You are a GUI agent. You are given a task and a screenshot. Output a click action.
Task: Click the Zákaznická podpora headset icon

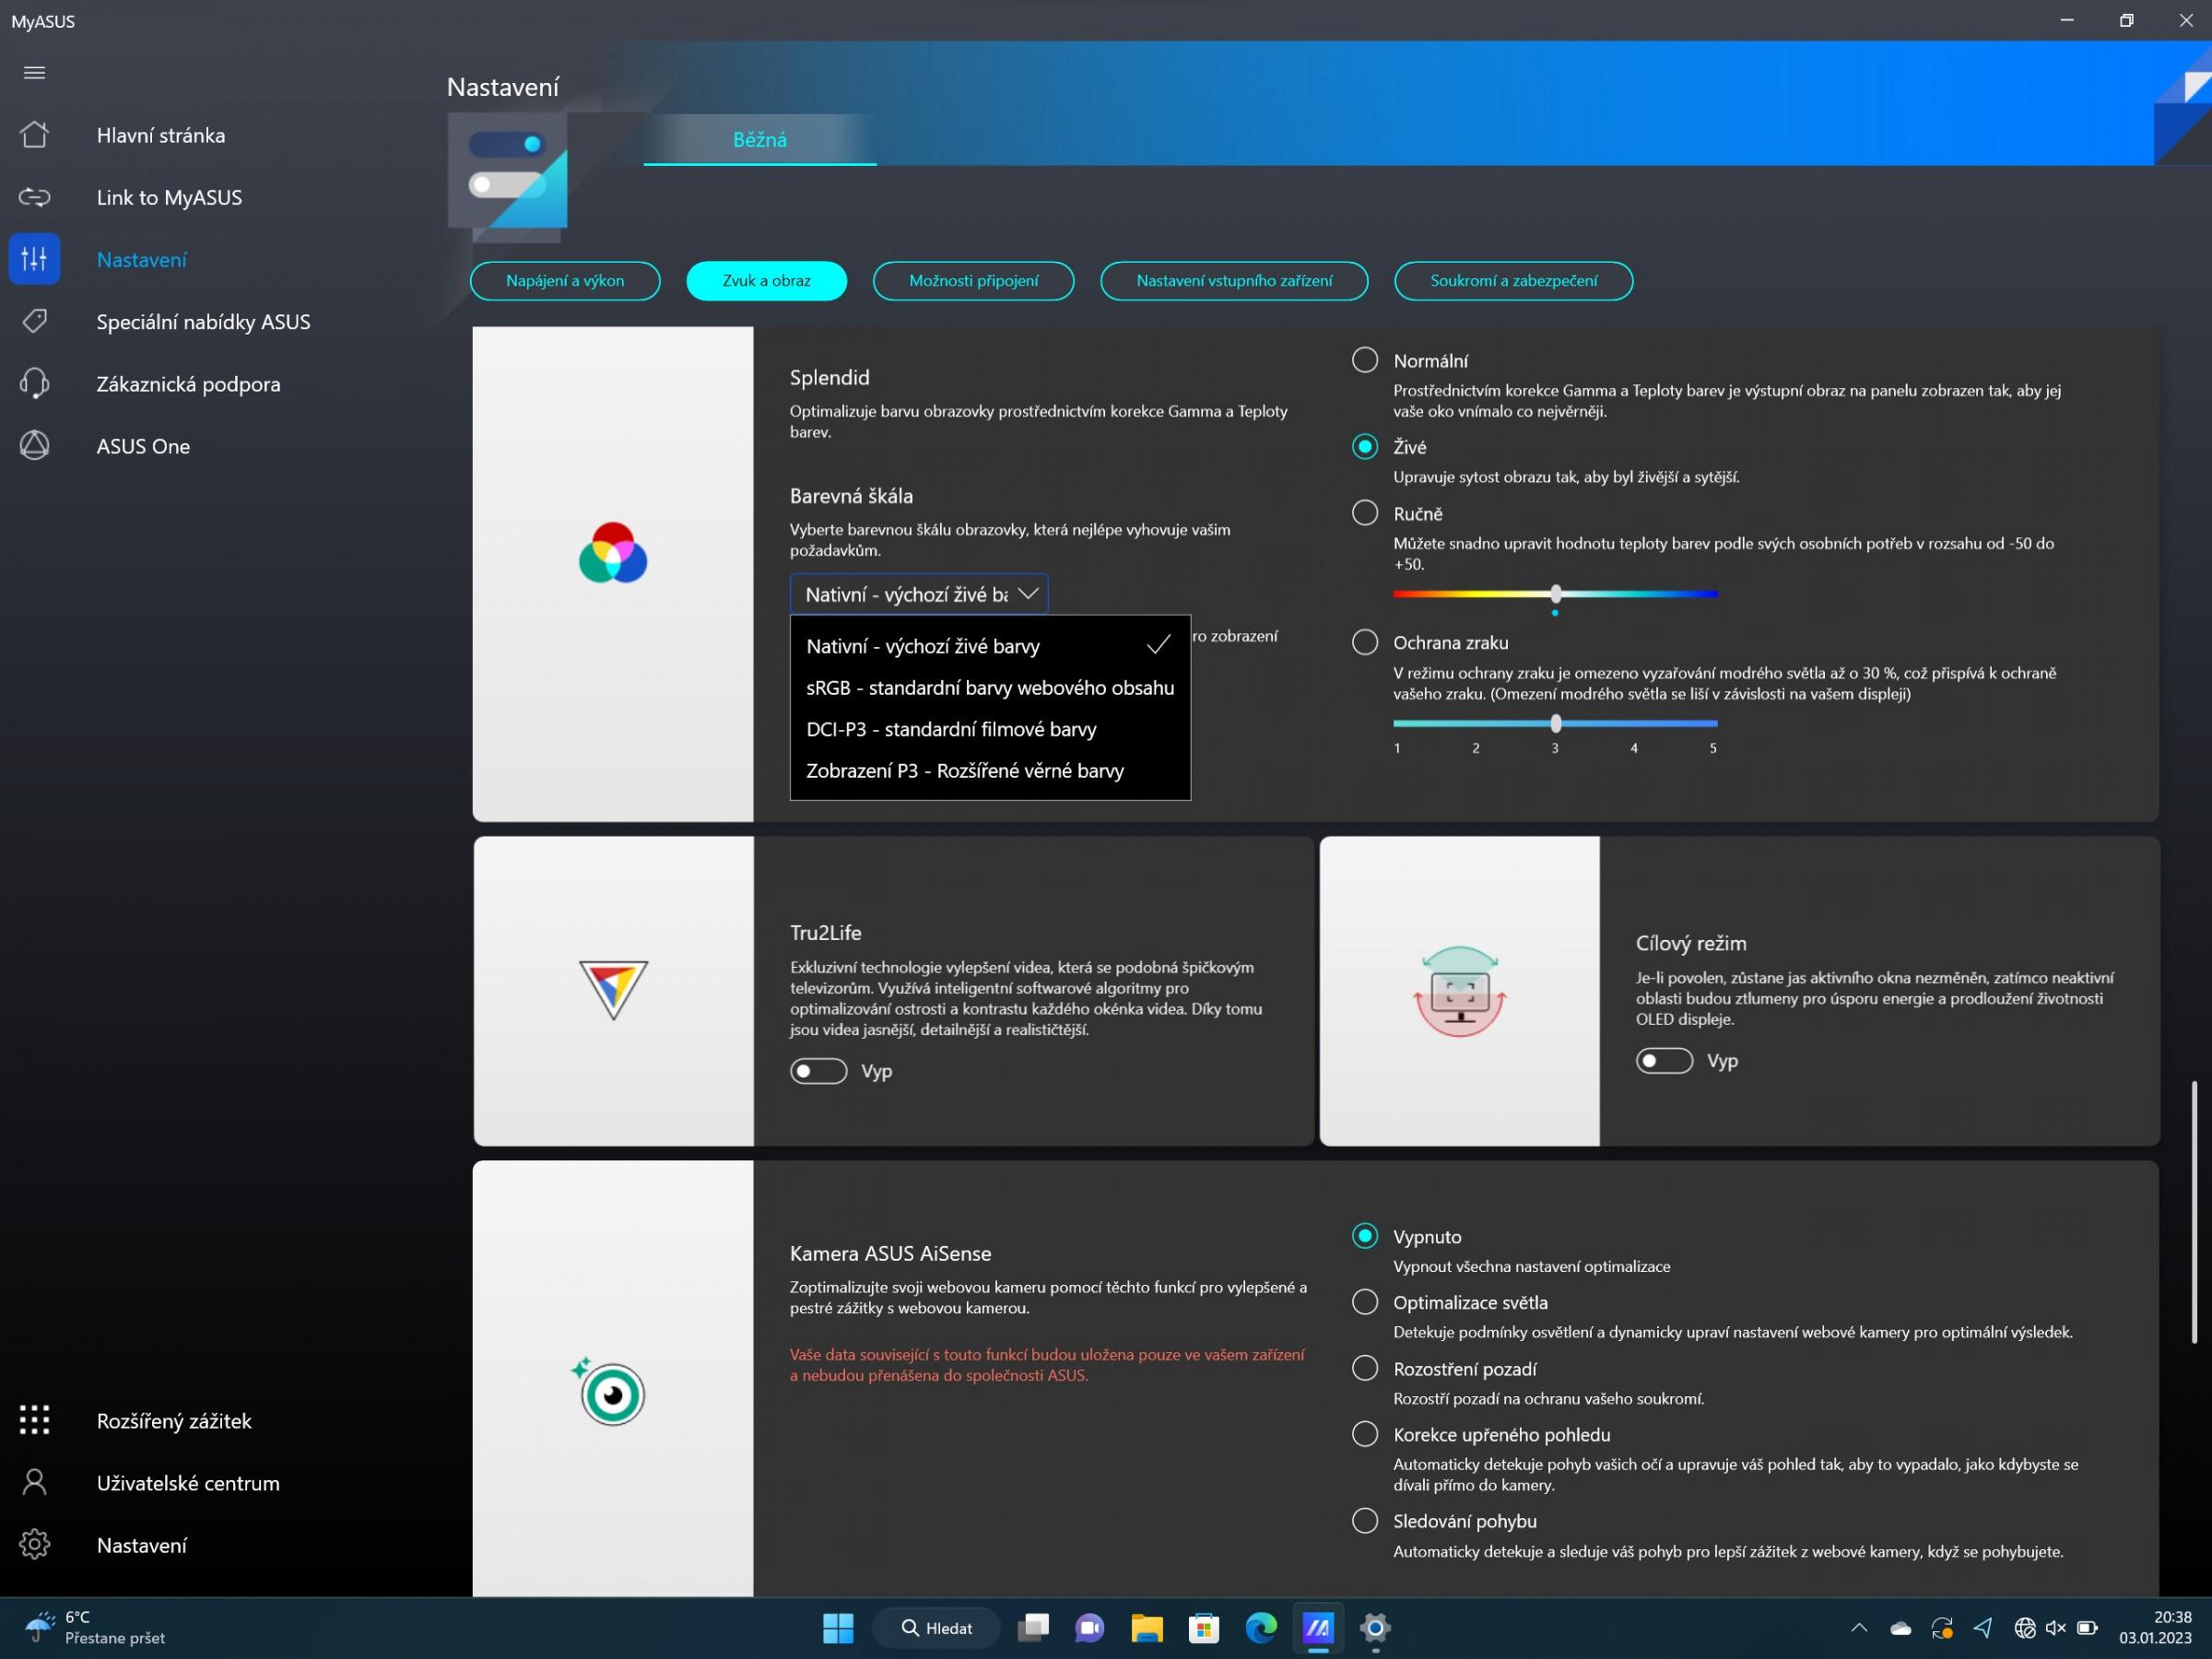pyautogui.click(x=34, y=383)
